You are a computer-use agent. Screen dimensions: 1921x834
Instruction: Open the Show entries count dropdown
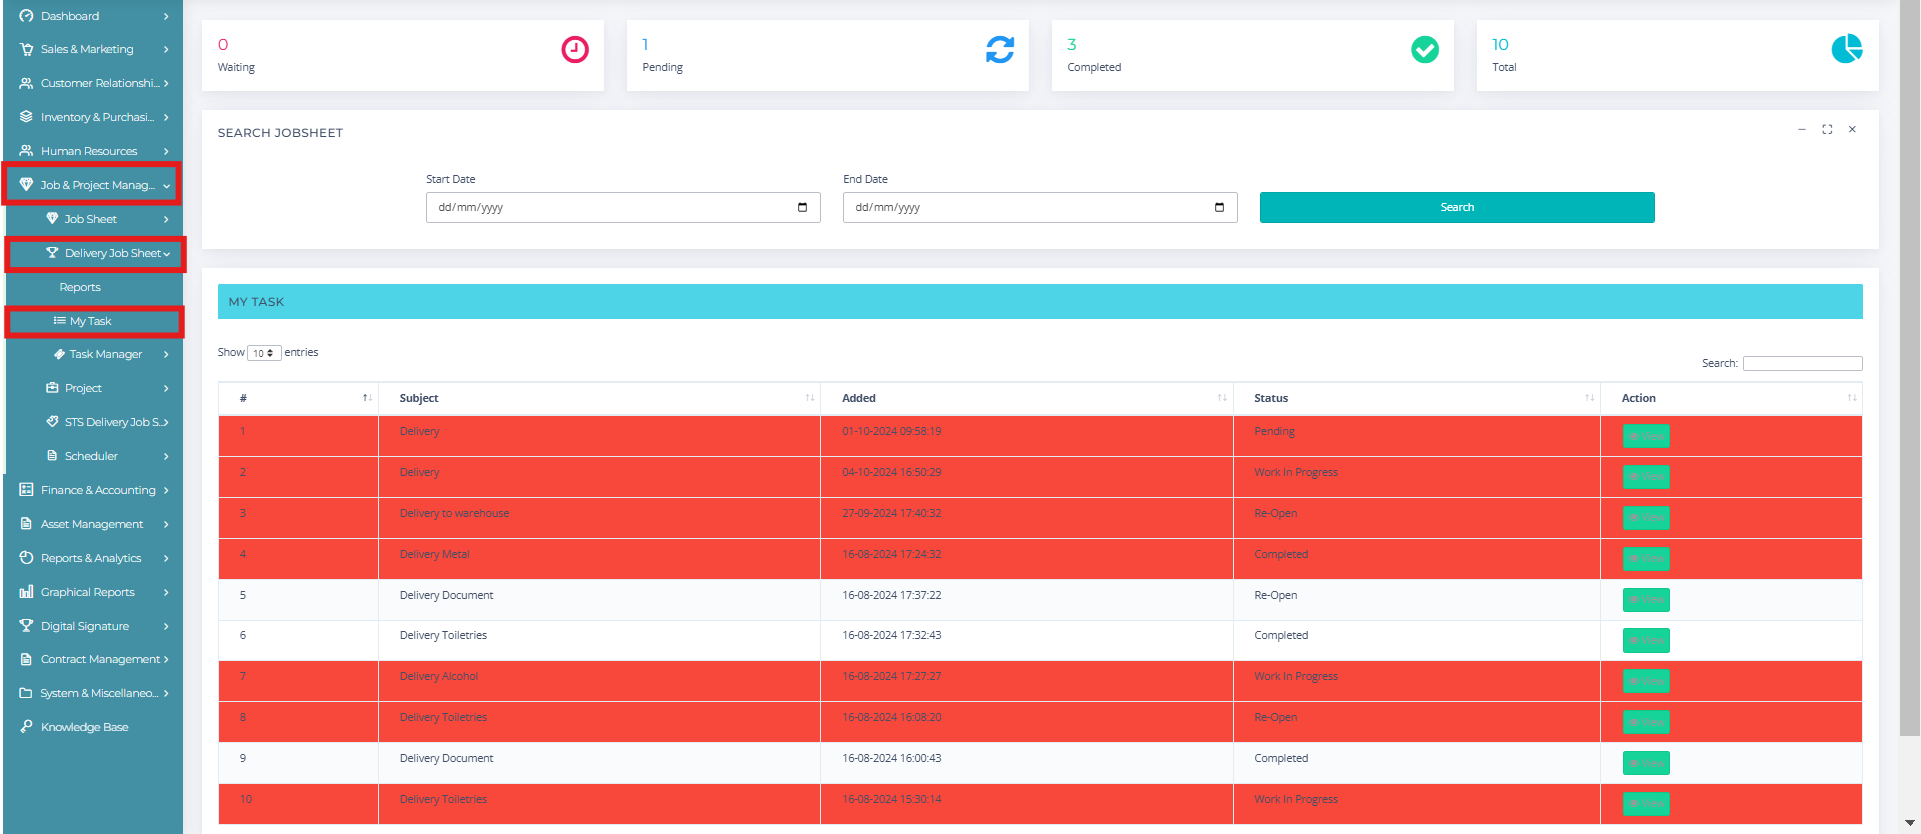pyautogui.click(x=264, y=353)
